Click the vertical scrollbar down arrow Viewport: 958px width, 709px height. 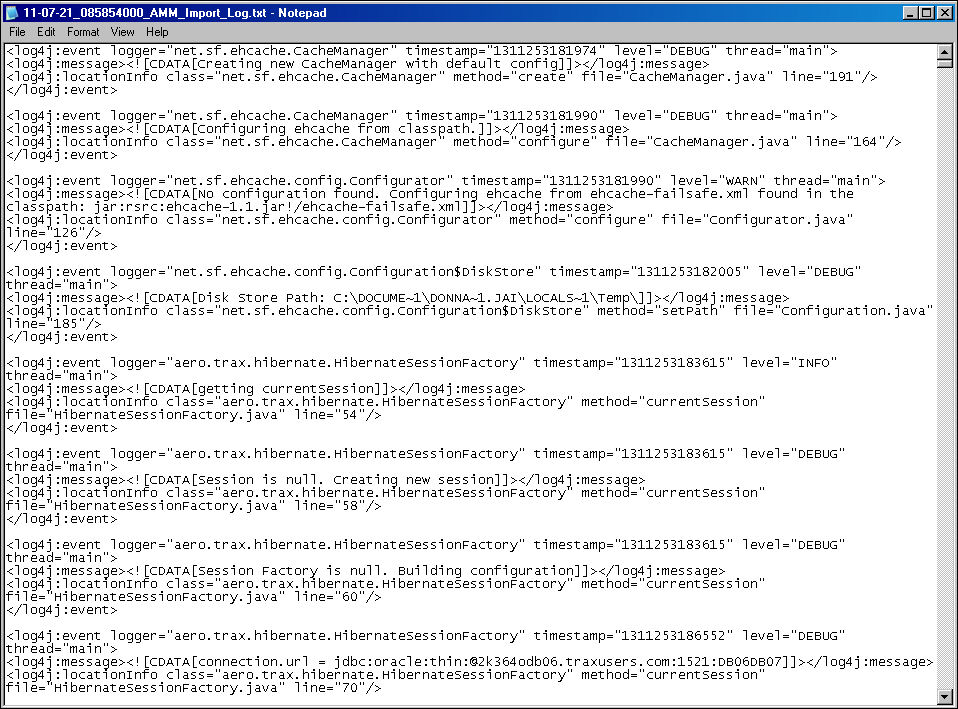(945, 696)
